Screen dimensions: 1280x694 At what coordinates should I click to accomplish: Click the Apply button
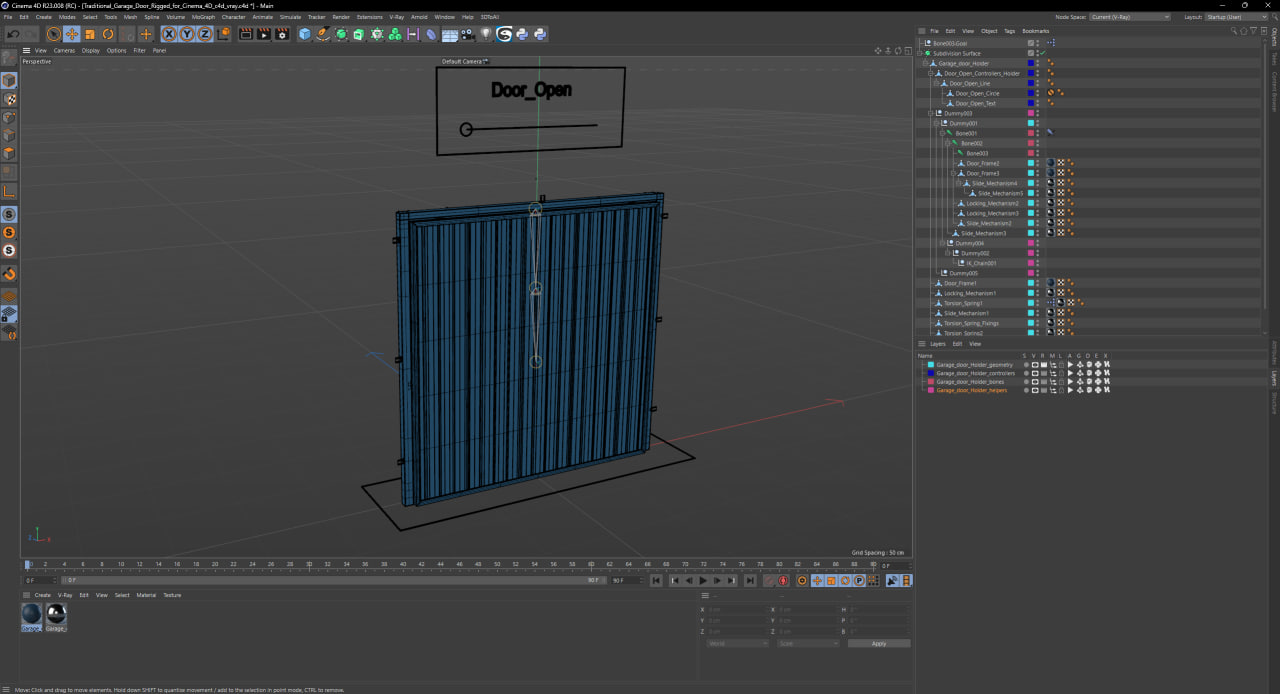879,643
